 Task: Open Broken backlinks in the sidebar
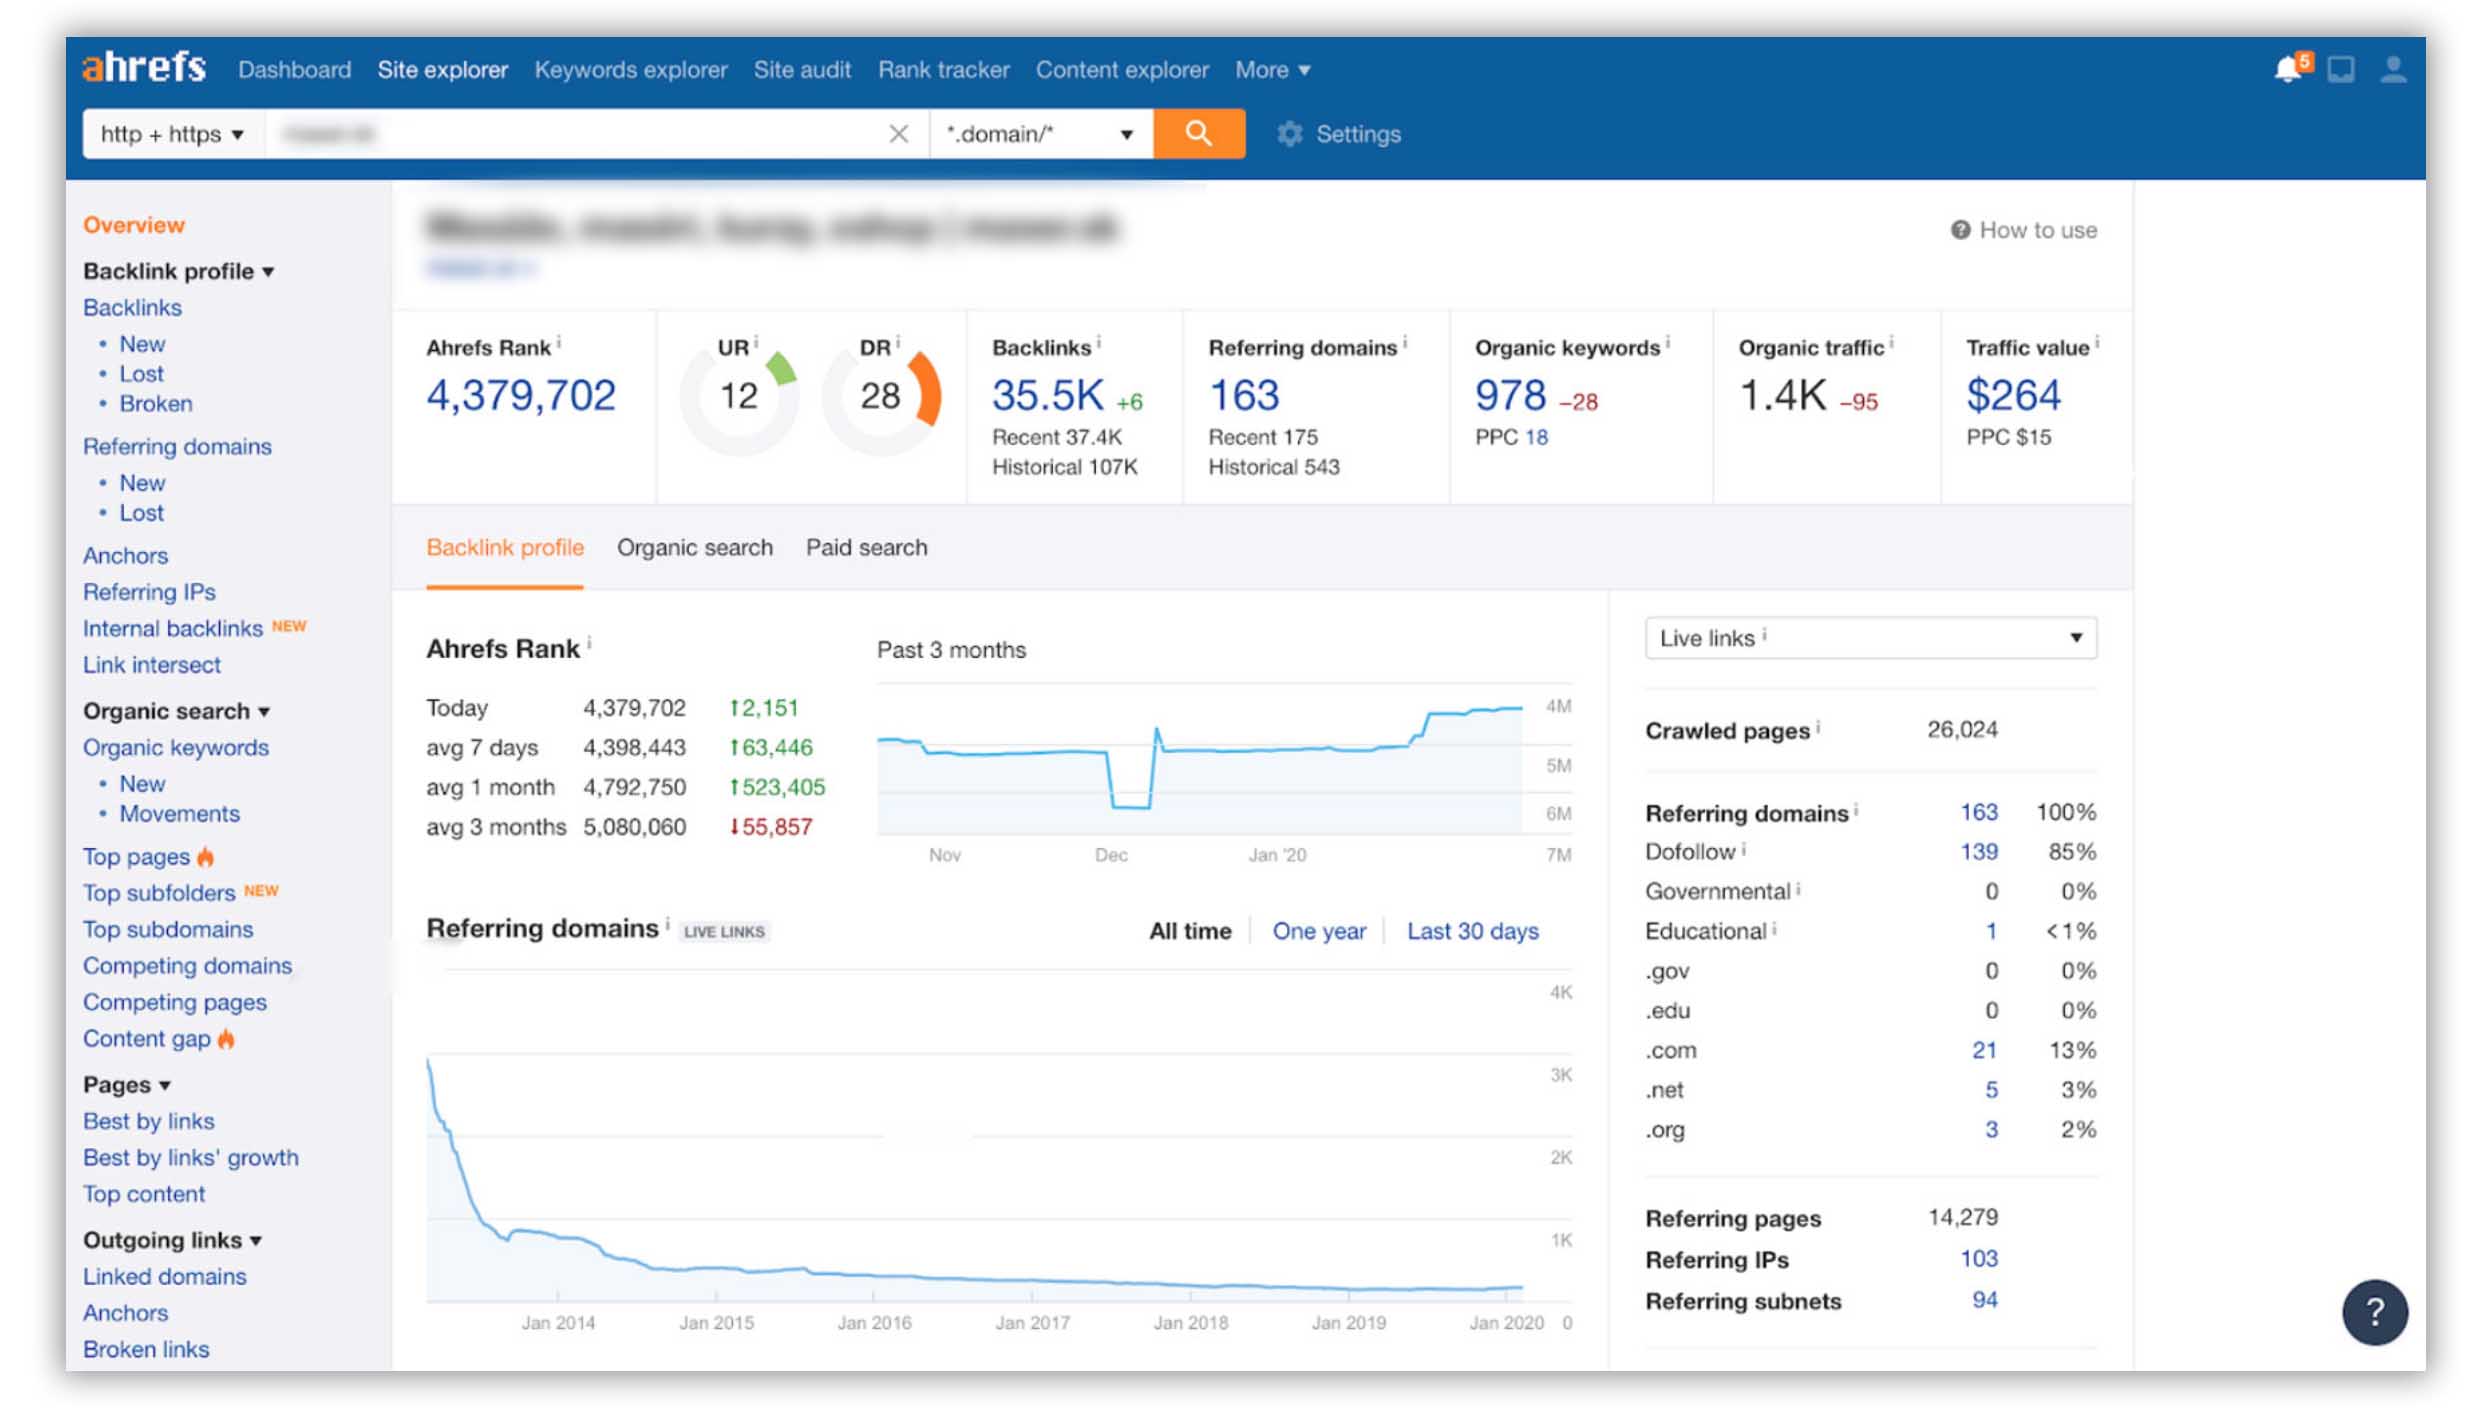(x=156, y=404)
